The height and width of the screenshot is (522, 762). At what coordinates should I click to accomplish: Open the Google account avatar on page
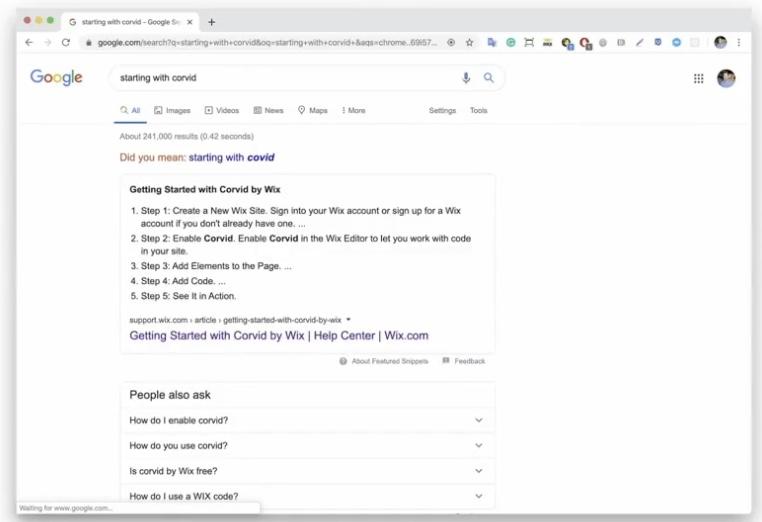[x=726, y=78]
